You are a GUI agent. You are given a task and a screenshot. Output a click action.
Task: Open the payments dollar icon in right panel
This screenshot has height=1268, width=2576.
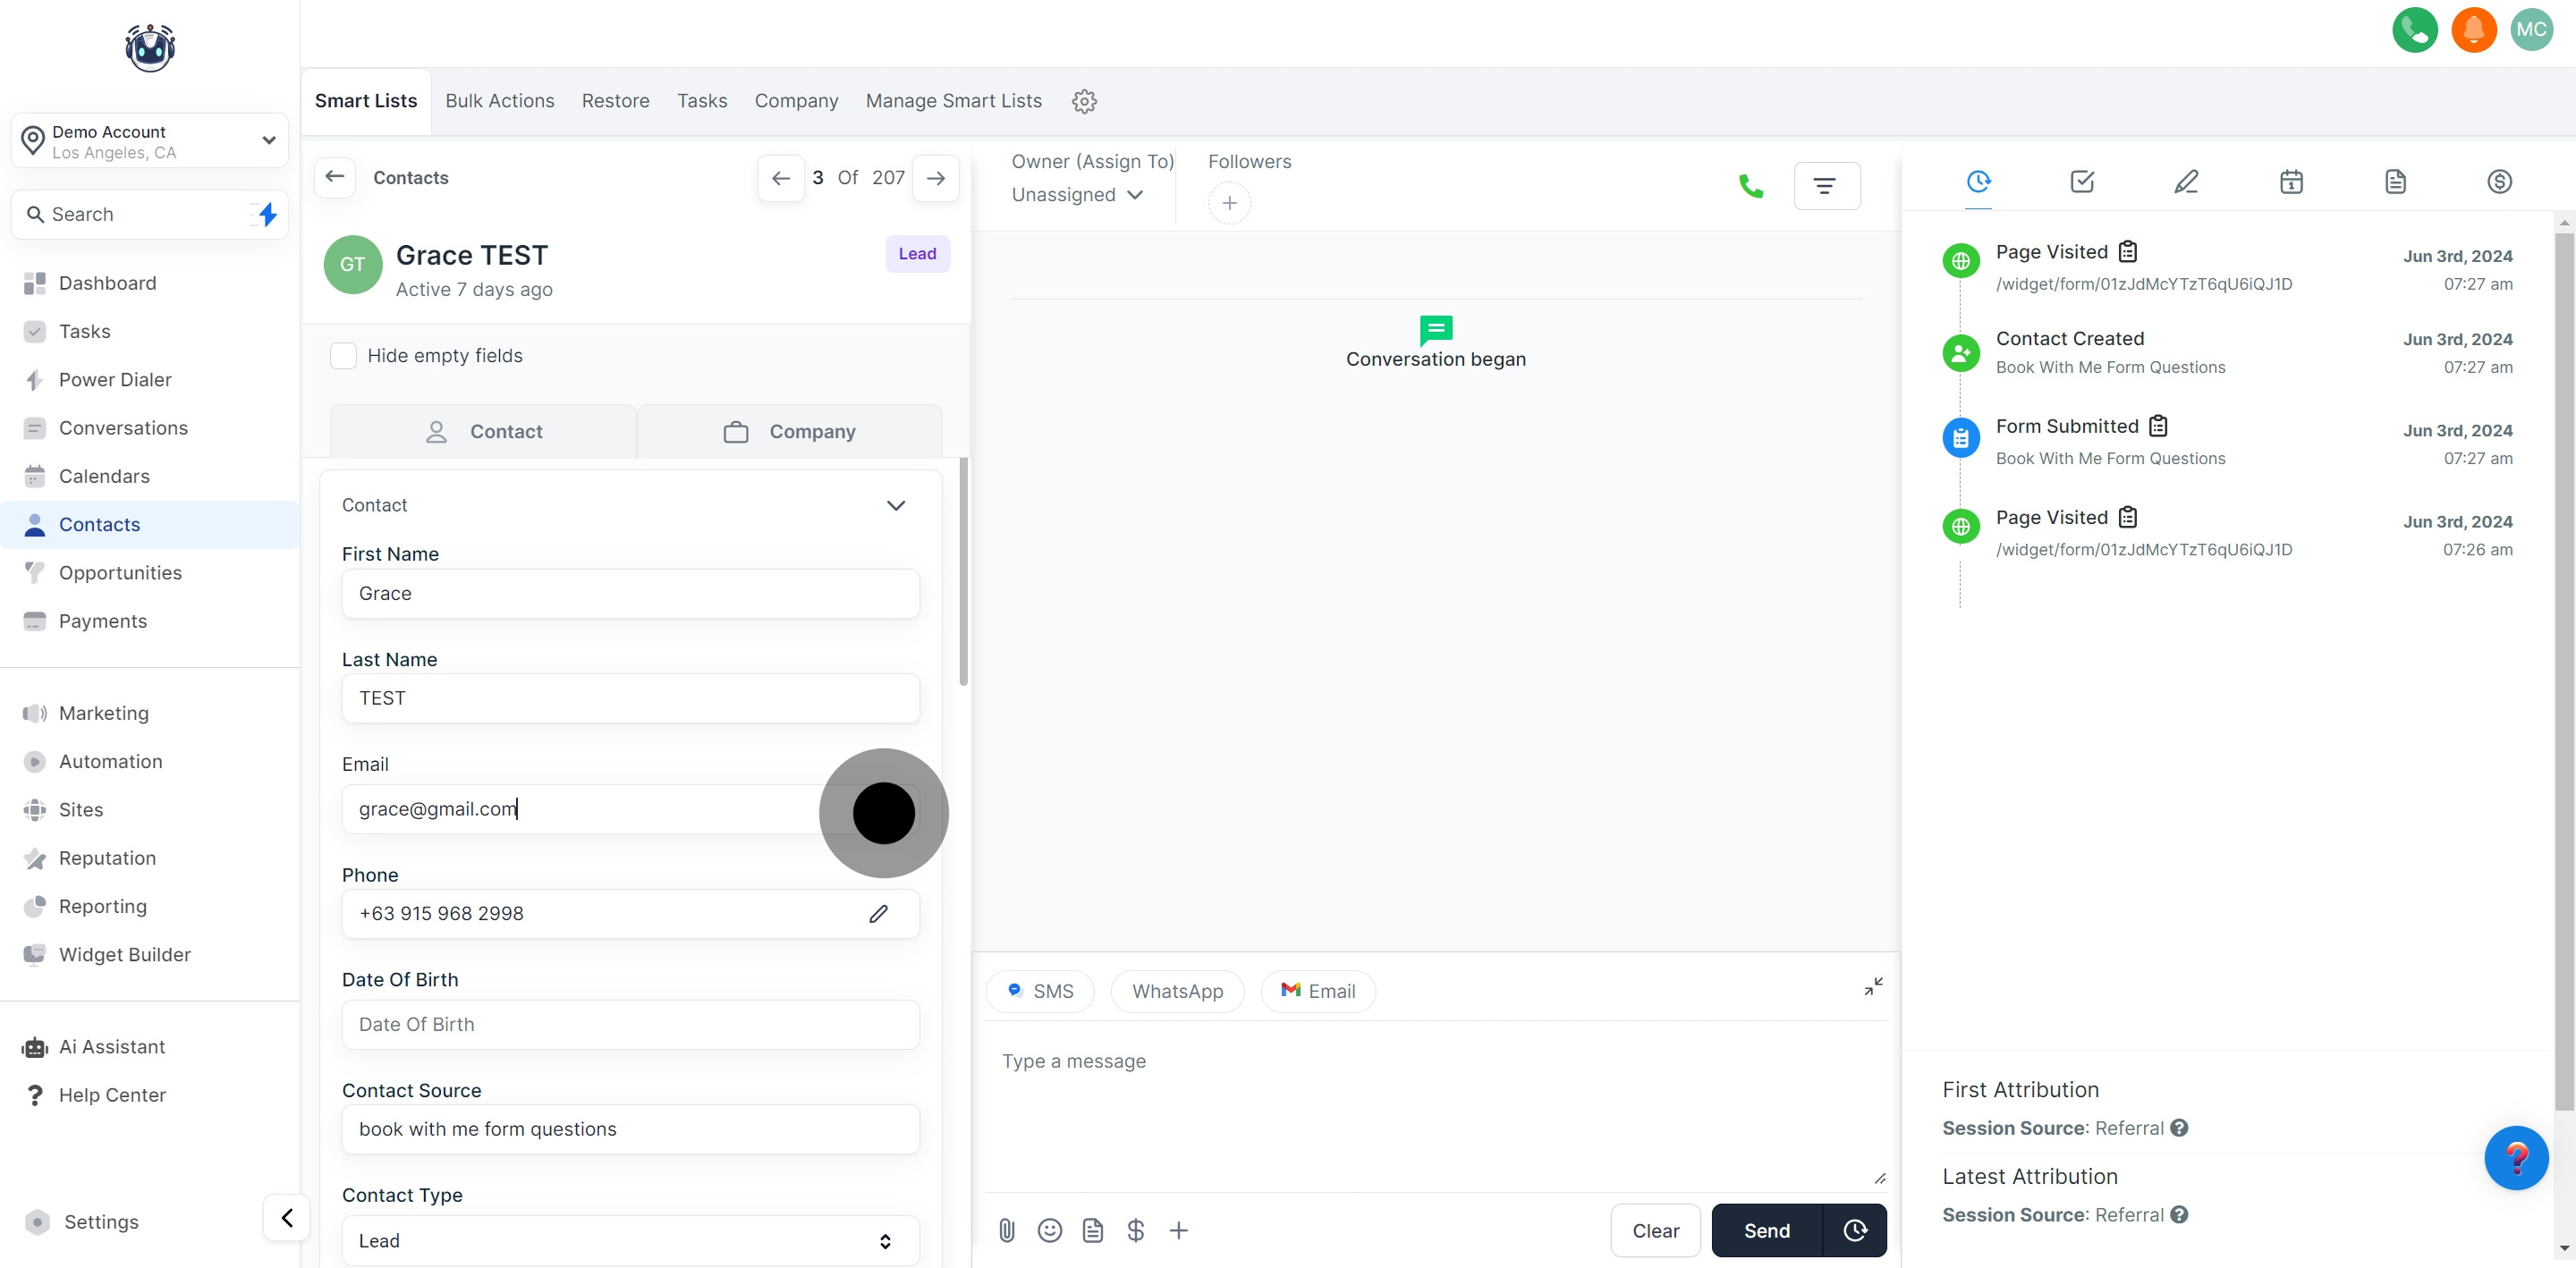[x=2498, y=182]
